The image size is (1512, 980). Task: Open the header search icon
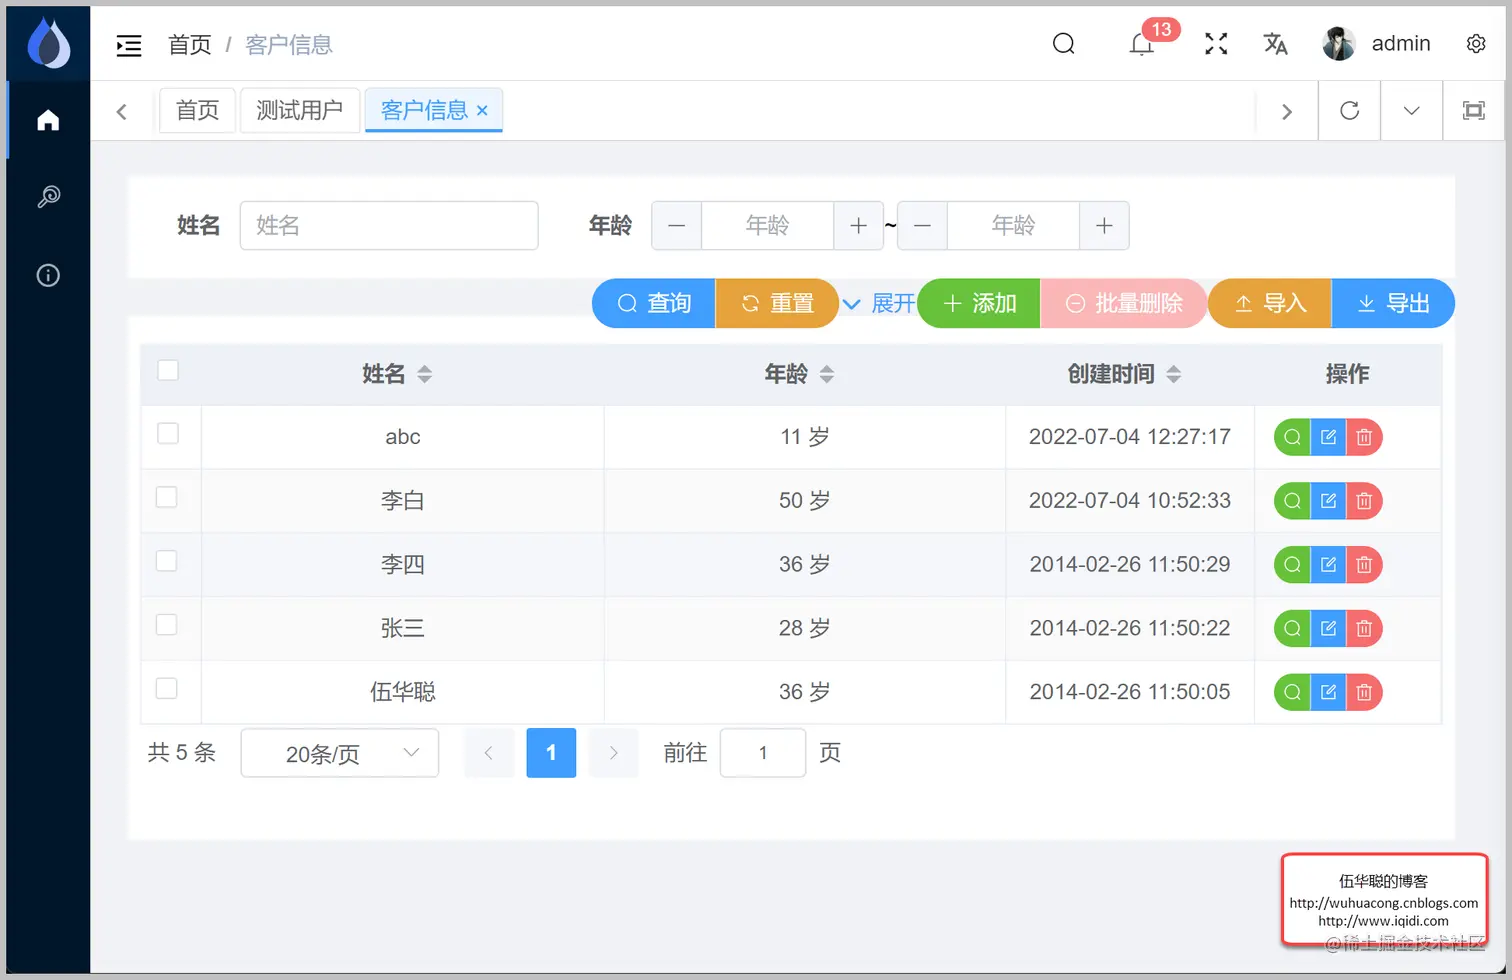click(1064, 44)
